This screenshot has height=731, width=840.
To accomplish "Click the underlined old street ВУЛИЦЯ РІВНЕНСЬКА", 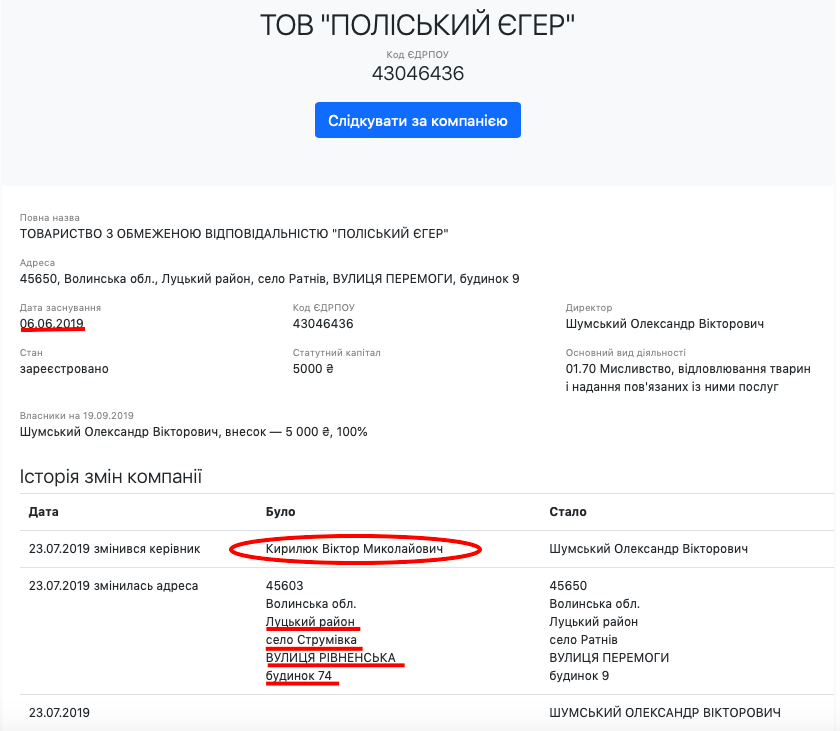I will (330, 658).
